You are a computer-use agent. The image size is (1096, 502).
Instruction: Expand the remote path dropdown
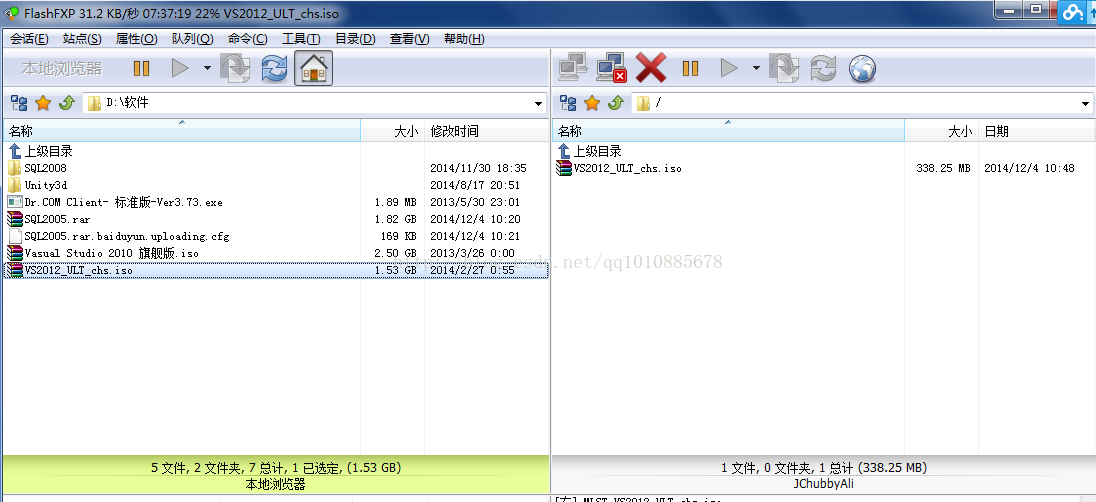1086,104
